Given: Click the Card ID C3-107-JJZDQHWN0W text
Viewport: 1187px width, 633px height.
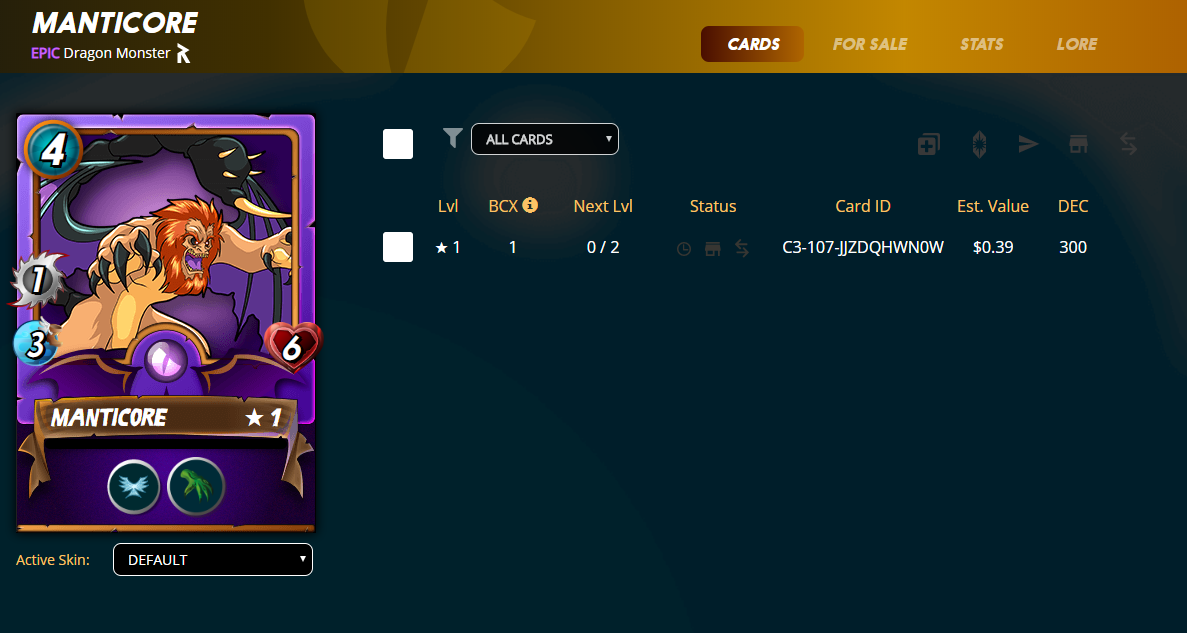Looking at the screenshot, I should coord(863,247).
